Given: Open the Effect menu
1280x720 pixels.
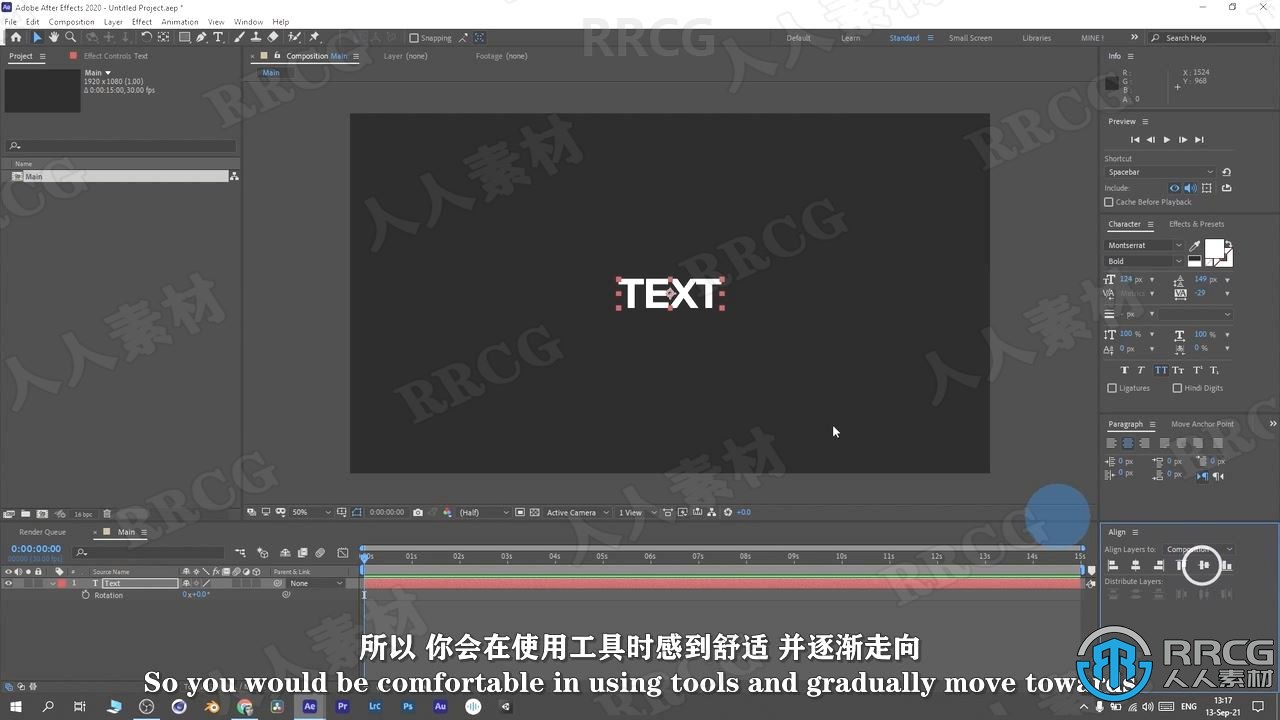Looking at the screenshot, I should click(142, 21).
